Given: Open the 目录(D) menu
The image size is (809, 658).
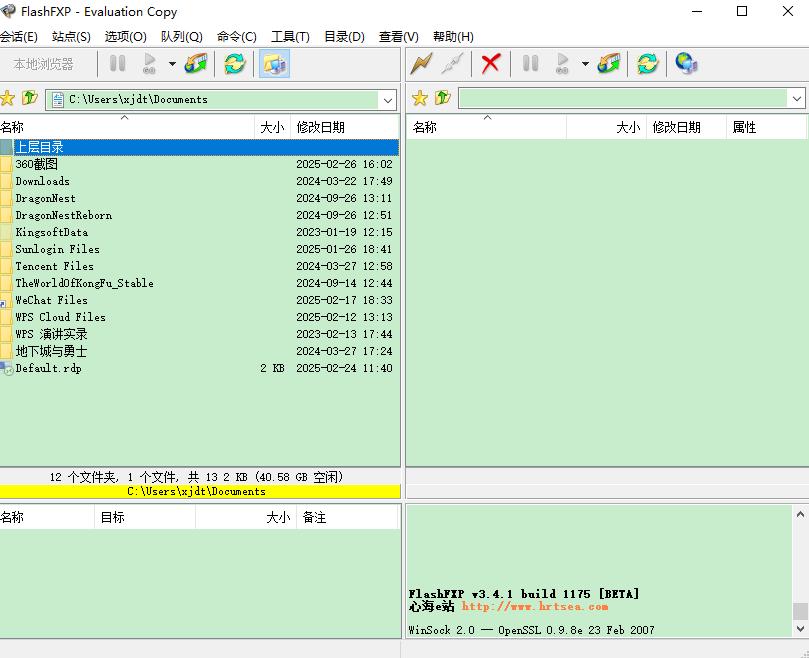Looking at the screenshot, I should [x=344, y=37].
